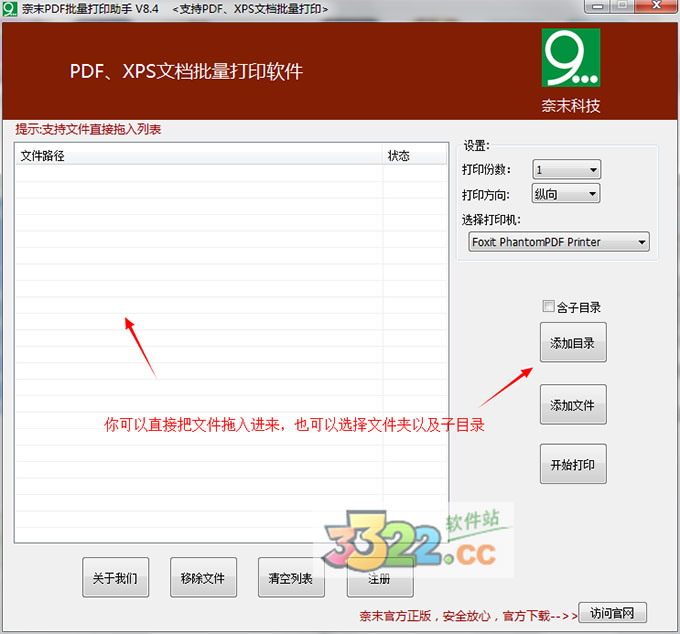The width and height of the screenshot is (680, 634).
Task: Click the 移除文件 button
Action: tap(203, 578)
